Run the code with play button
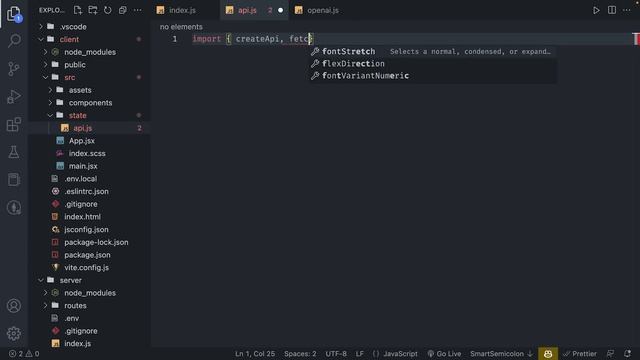 pos(596,10)
